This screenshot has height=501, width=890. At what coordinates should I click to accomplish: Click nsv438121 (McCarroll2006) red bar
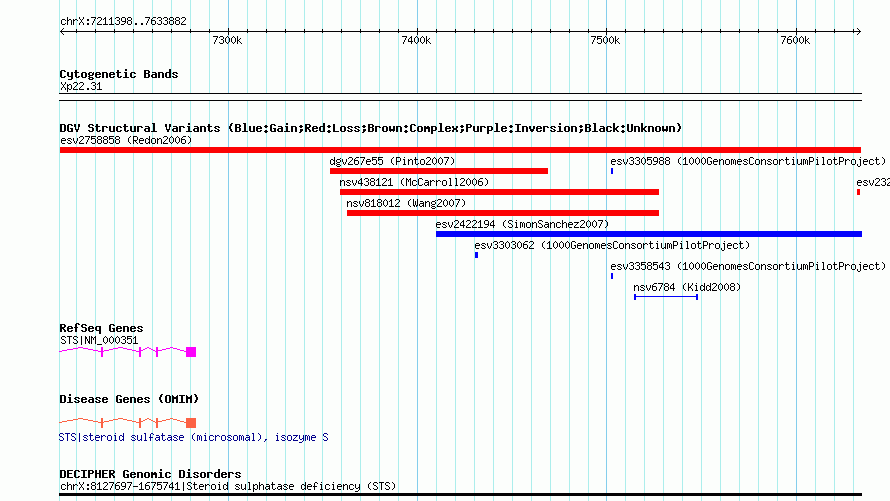click(499, 192)
